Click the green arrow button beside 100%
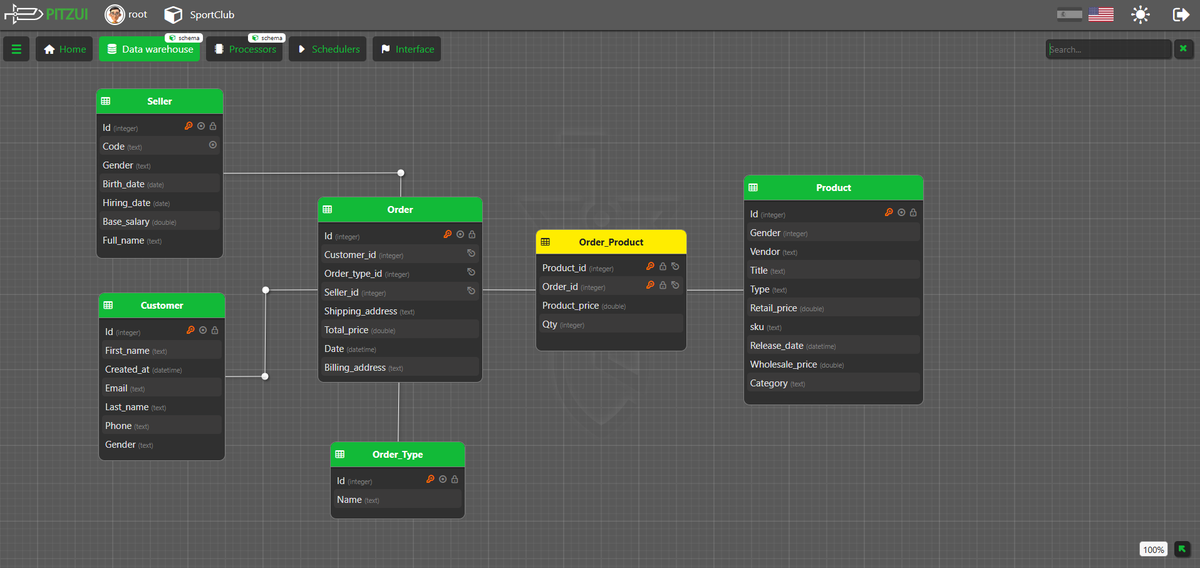 (x=1182, y=549)
